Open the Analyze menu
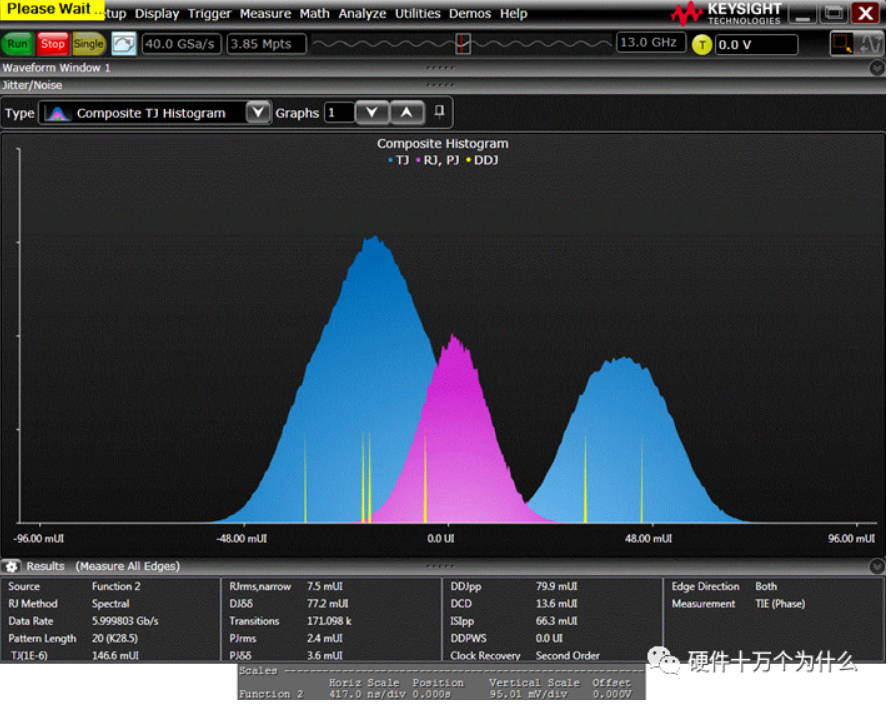Viewport: 893px width, 708px height. [x=362, y=14]
